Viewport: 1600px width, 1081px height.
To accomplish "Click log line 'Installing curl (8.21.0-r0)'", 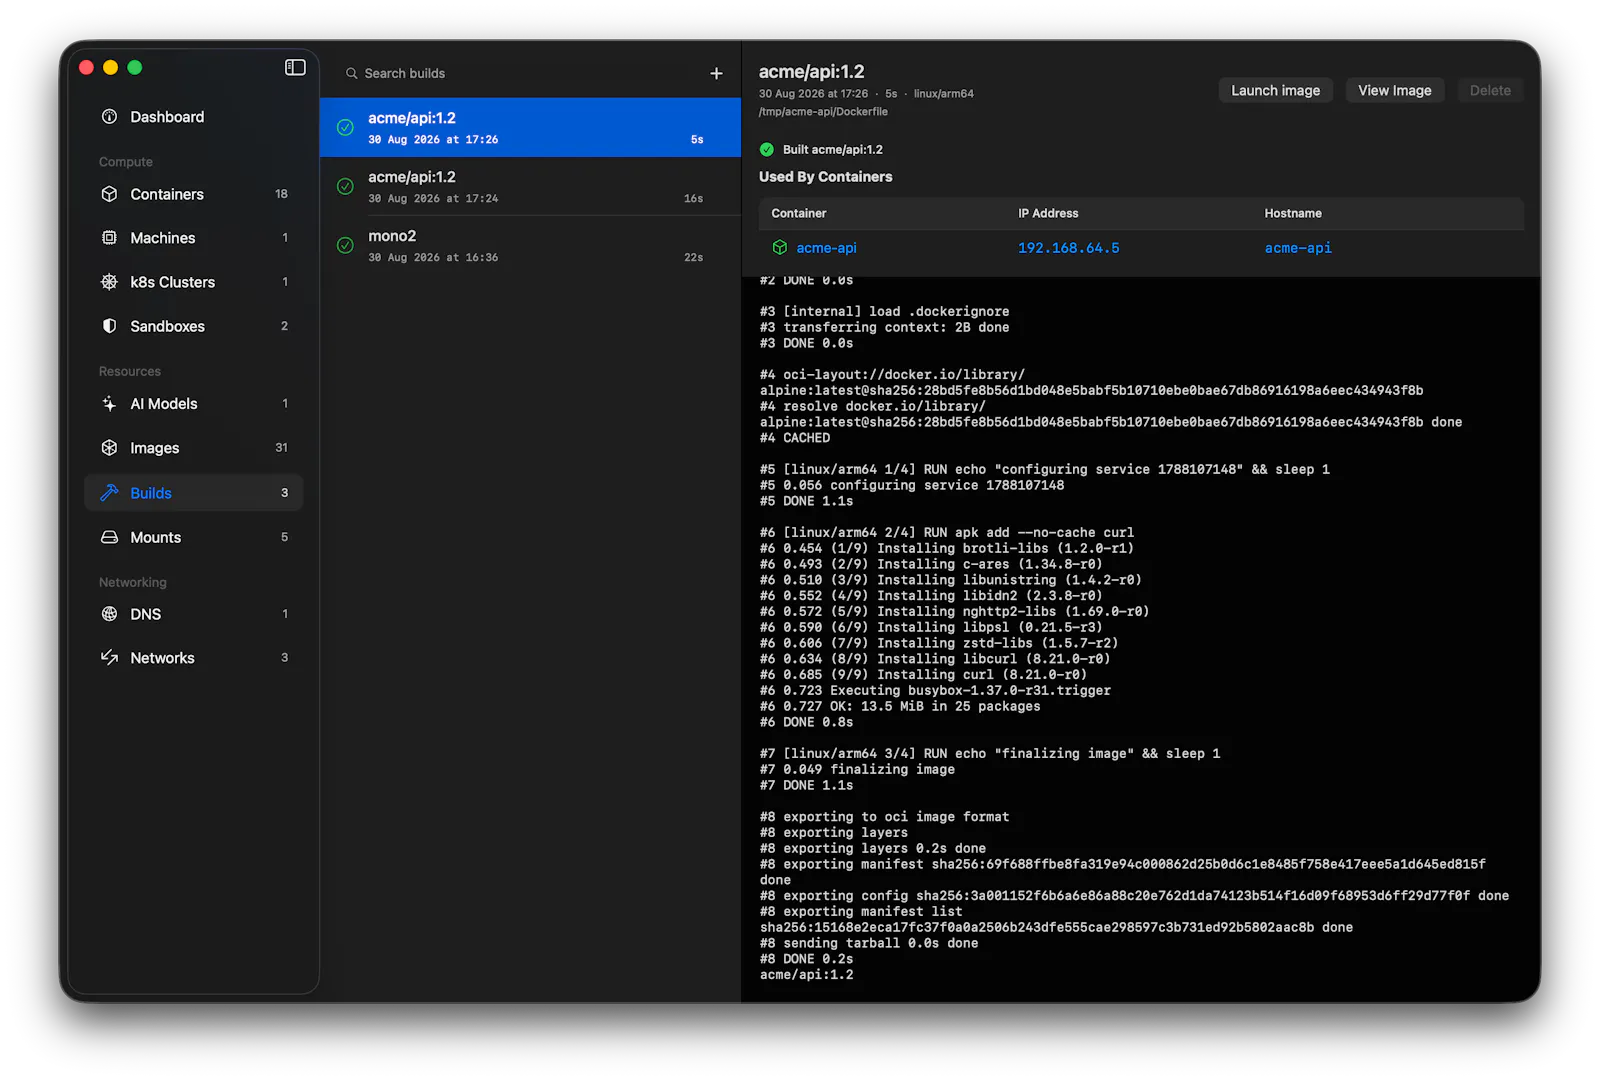I will [923, 675].
